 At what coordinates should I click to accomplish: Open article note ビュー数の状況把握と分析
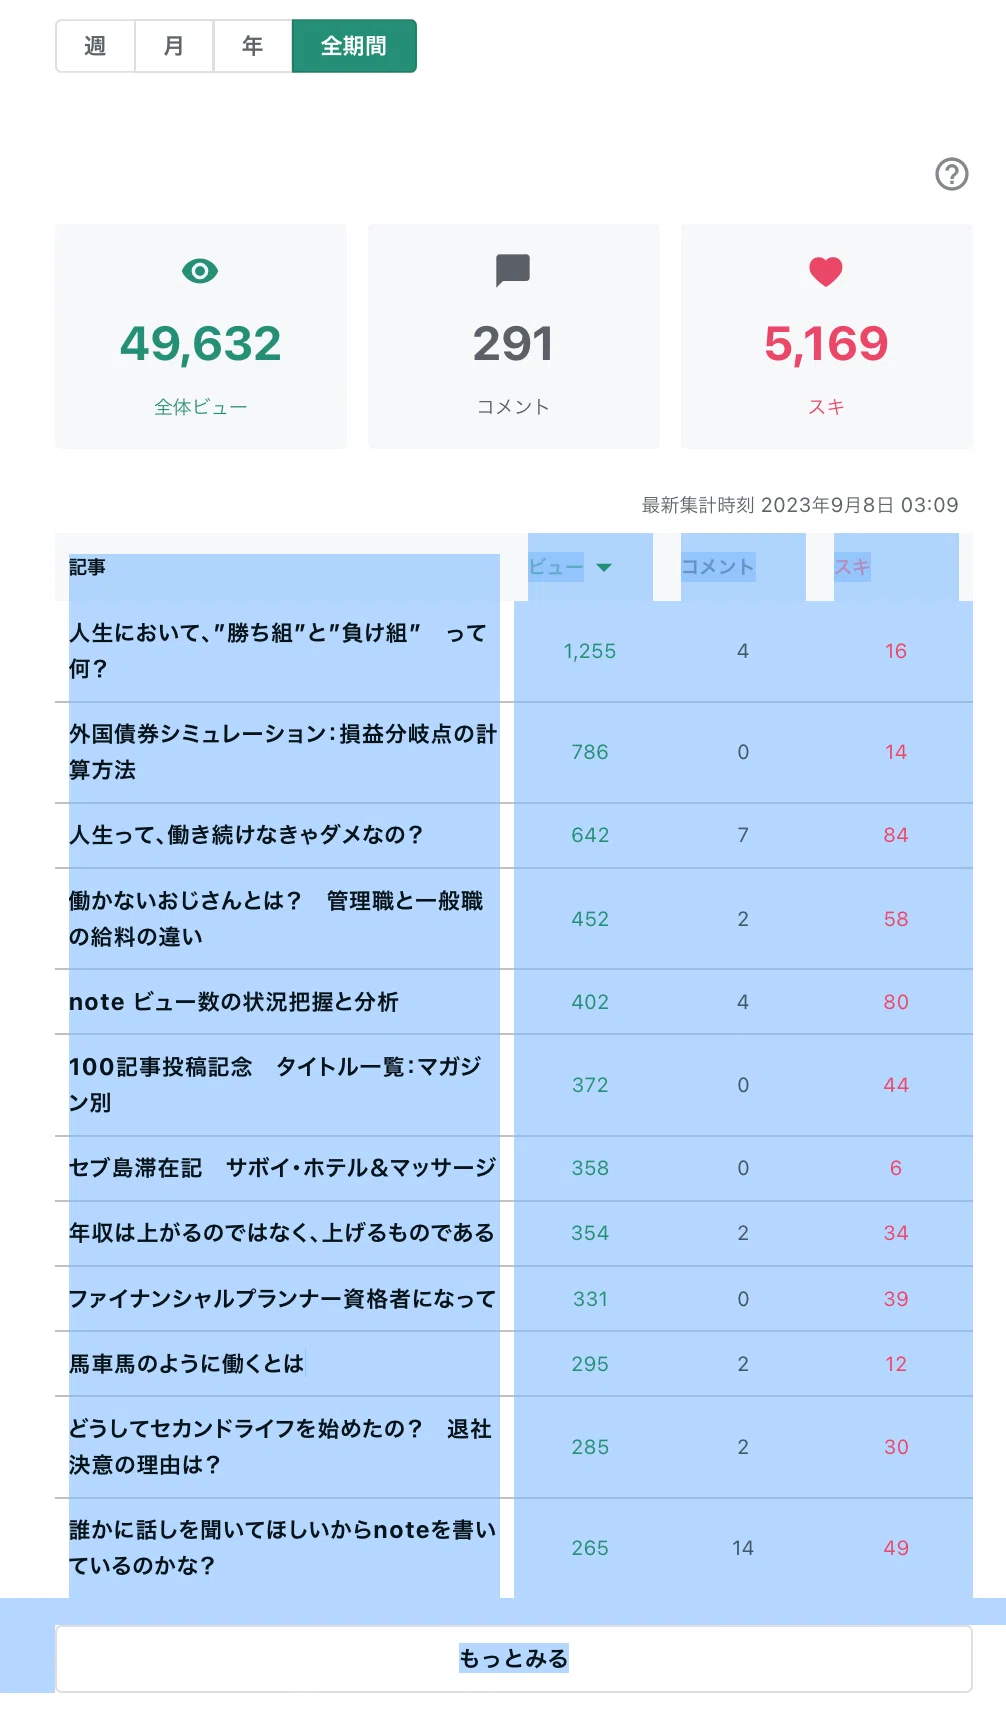click(234, 1002)
